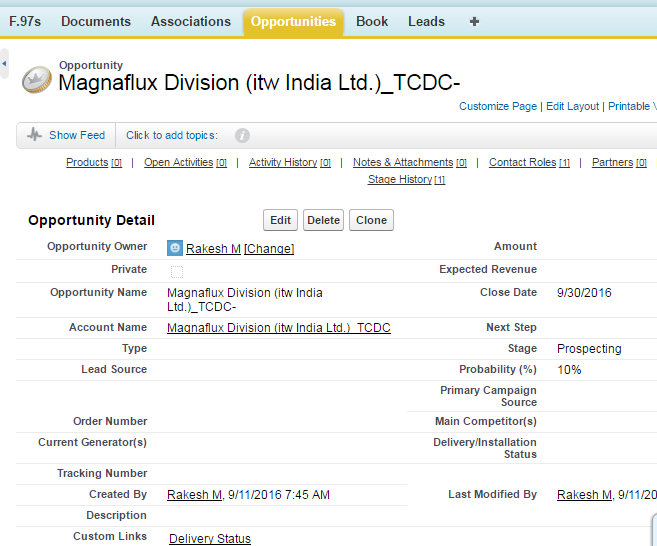This screenshot has width=657, height=546.
Task: Open the Edit Layout link
Action: [x=572, y=106]
